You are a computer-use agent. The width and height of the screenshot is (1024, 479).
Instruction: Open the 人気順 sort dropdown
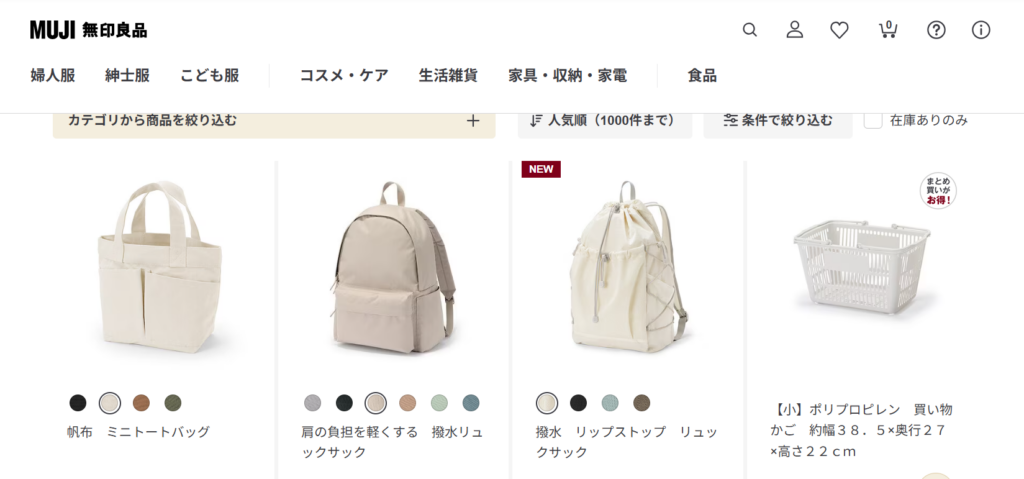tap(605, 121)
